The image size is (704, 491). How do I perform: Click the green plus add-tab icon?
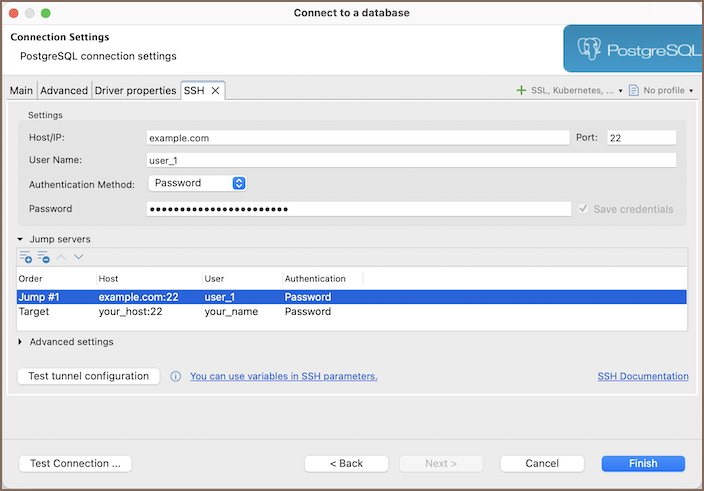point(521,90)
